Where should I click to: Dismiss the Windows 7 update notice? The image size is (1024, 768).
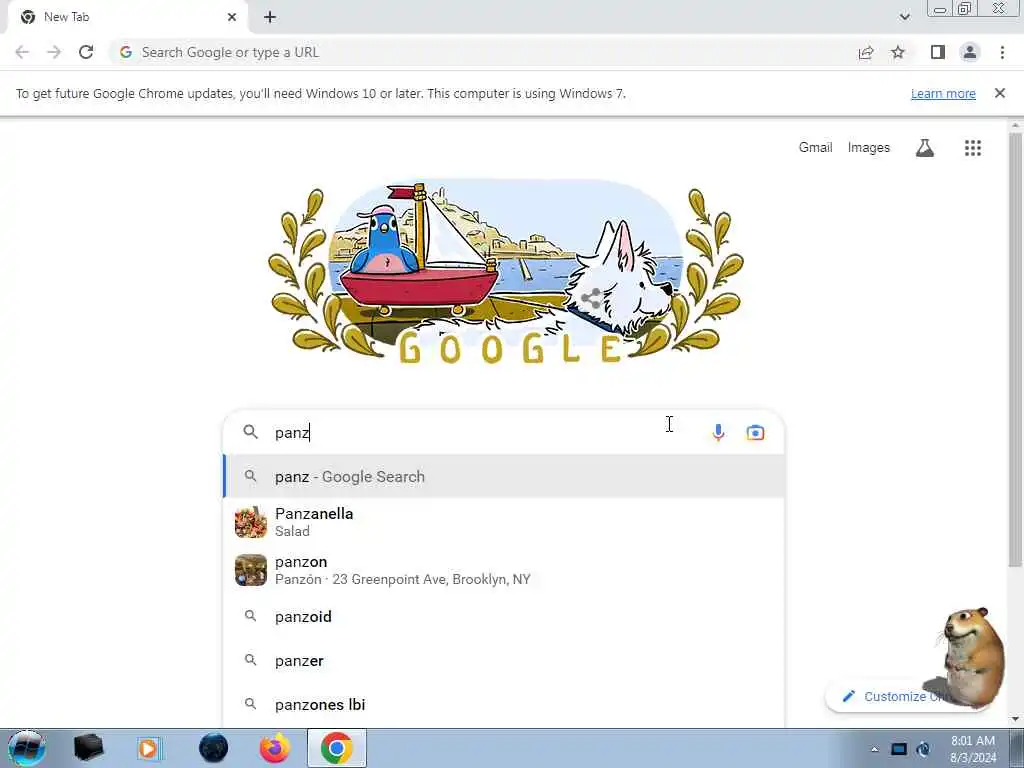pyautogui.click(x=1000, y=93)
